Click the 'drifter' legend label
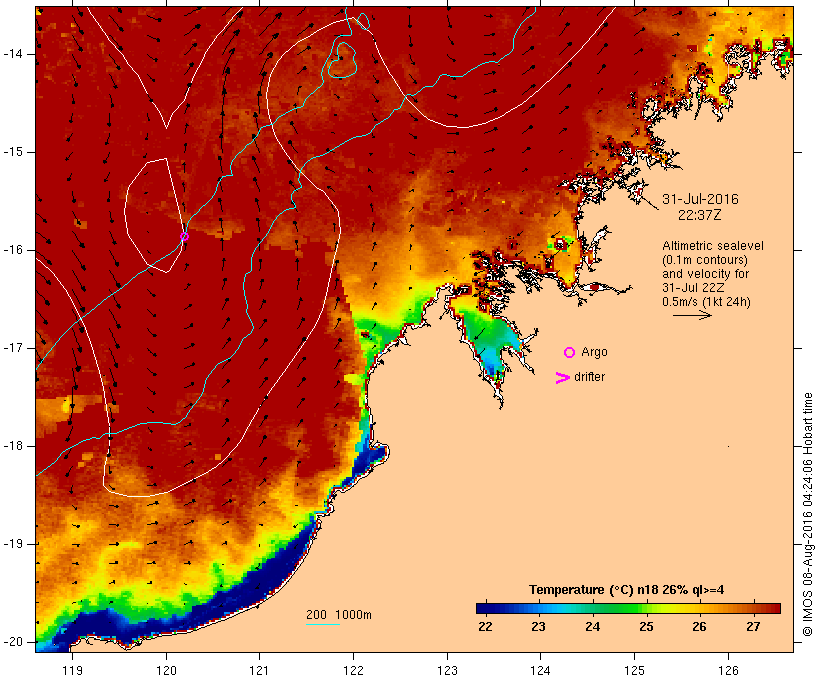The width and height of the screenshot is (820, 680). coord(589,377)
